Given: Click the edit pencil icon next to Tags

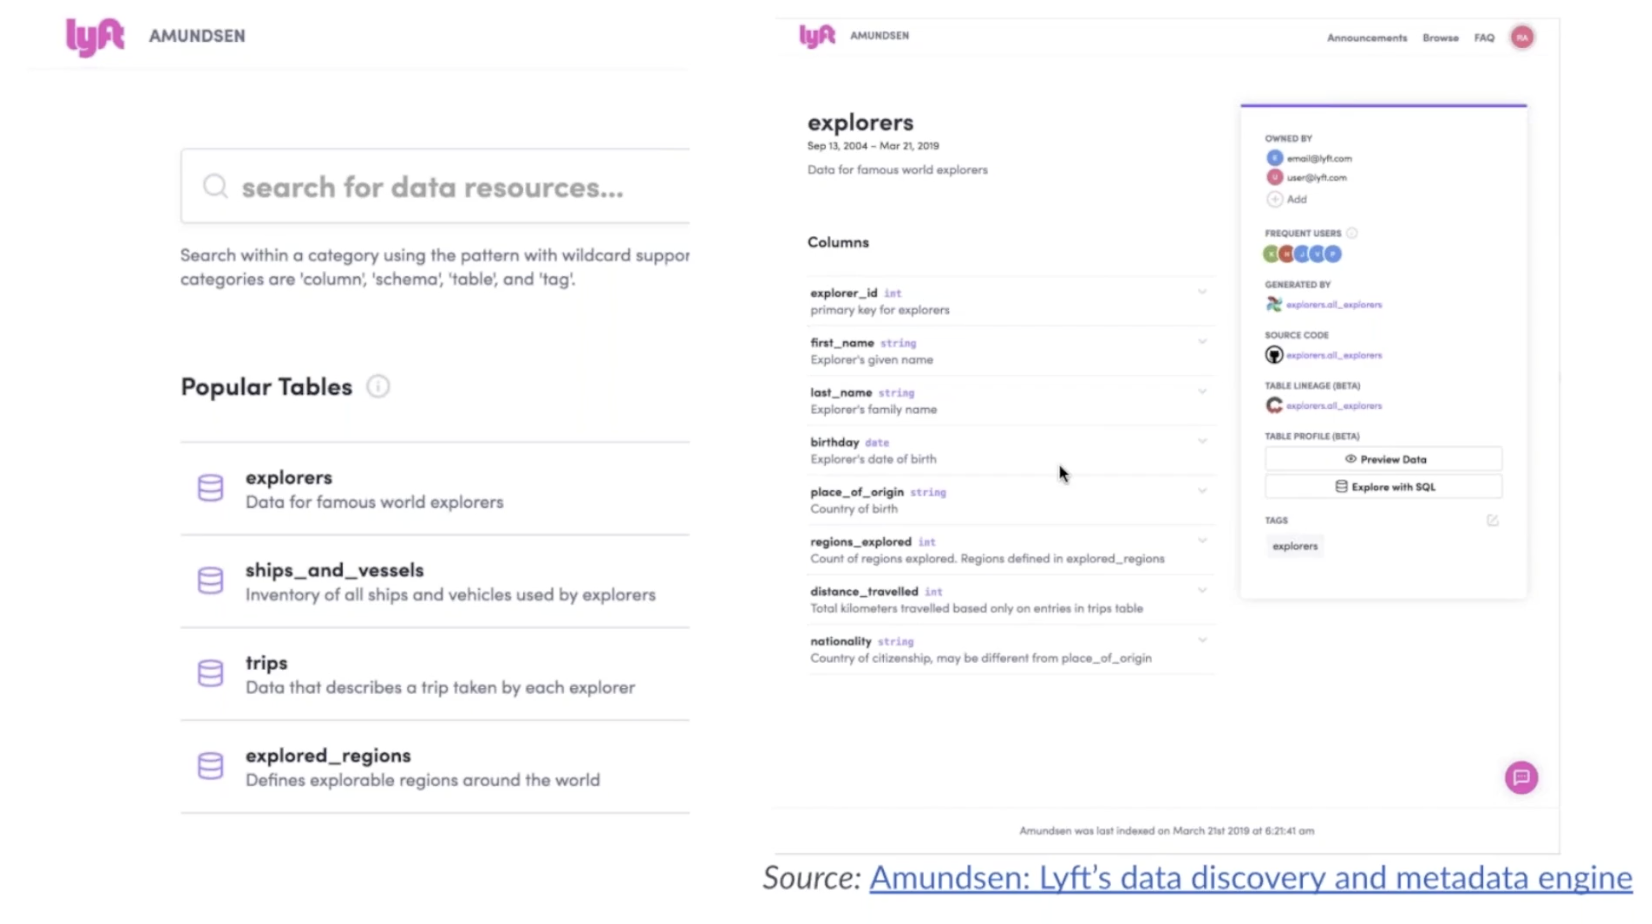Looking at the screenshot, I should (1492, 520).
